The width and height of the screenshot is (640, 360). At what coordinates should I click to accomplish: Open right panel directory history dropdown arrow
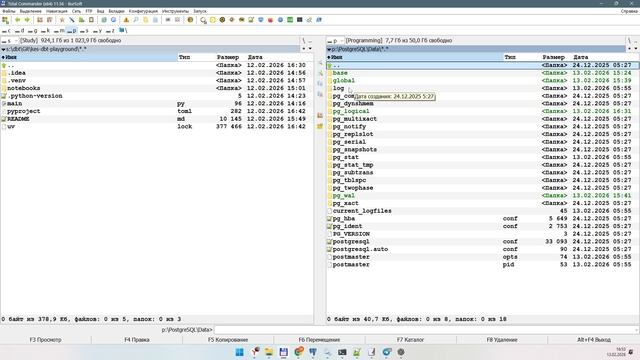tap(636, 49)
